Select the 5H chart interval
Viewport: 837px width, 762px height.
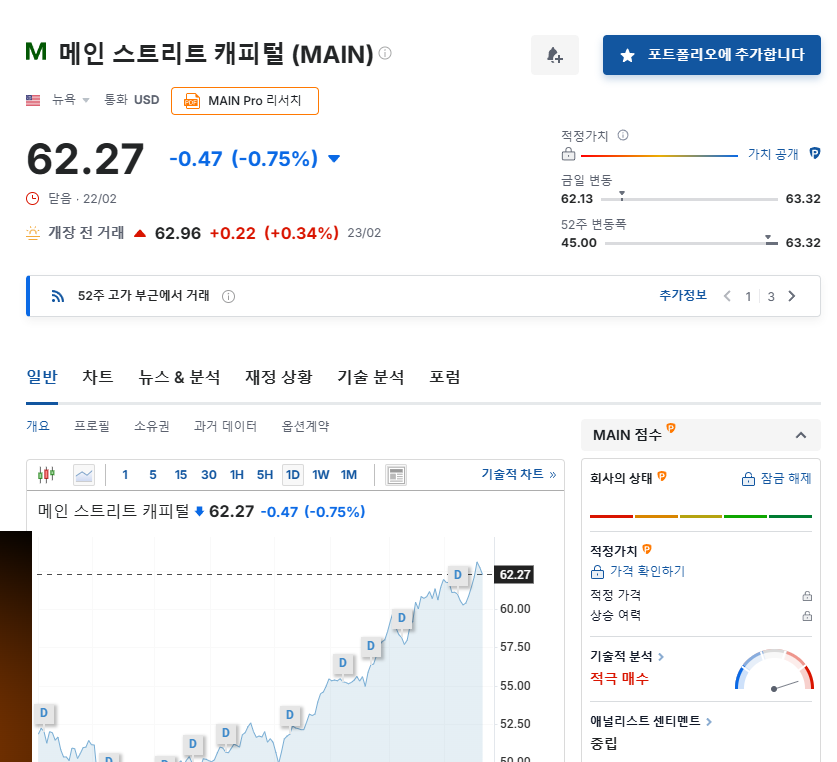[x=265, y=475]
